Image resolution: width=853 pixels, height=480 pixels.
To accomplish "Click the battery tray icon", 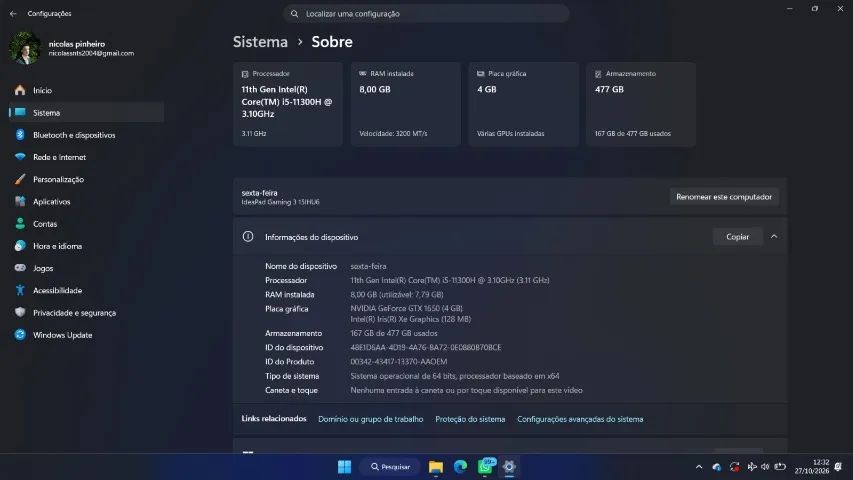I will pyautogui.click(x=780, y=467).
